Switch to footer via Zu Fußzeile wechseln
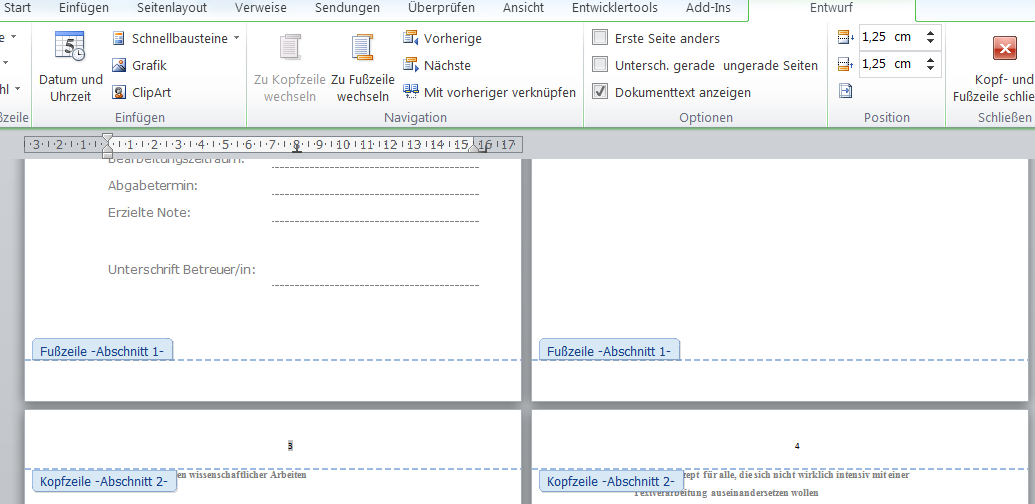The height and width of the screenshot is (504, 1035). tap(362, 67)
